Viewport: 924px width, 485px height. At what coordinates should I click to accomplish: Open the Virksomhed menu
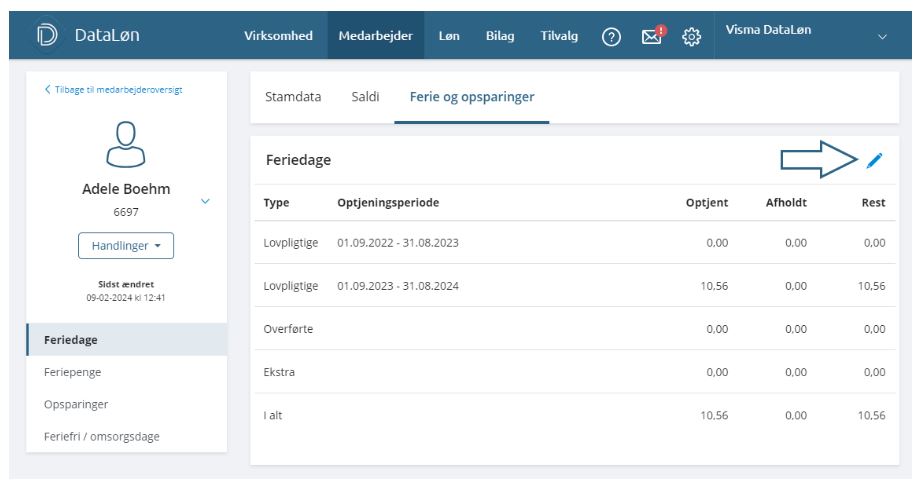click(278, 36)
